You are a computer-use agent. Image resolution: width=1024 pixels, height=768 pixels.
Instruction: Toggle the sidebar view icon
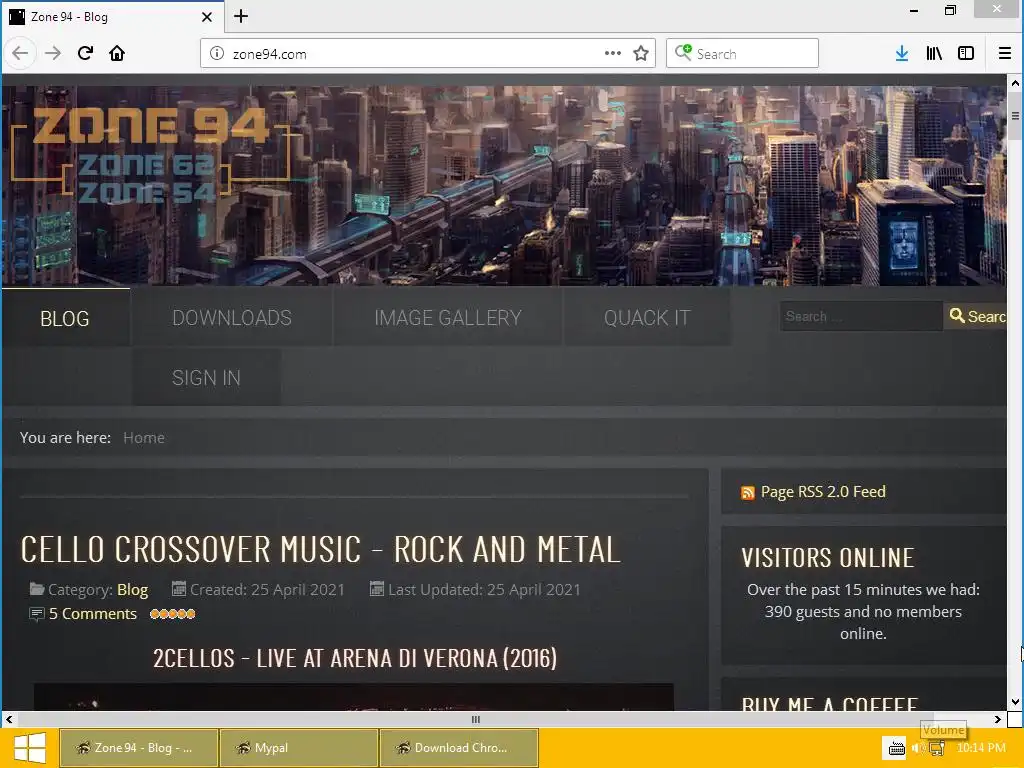pos(966,53)
